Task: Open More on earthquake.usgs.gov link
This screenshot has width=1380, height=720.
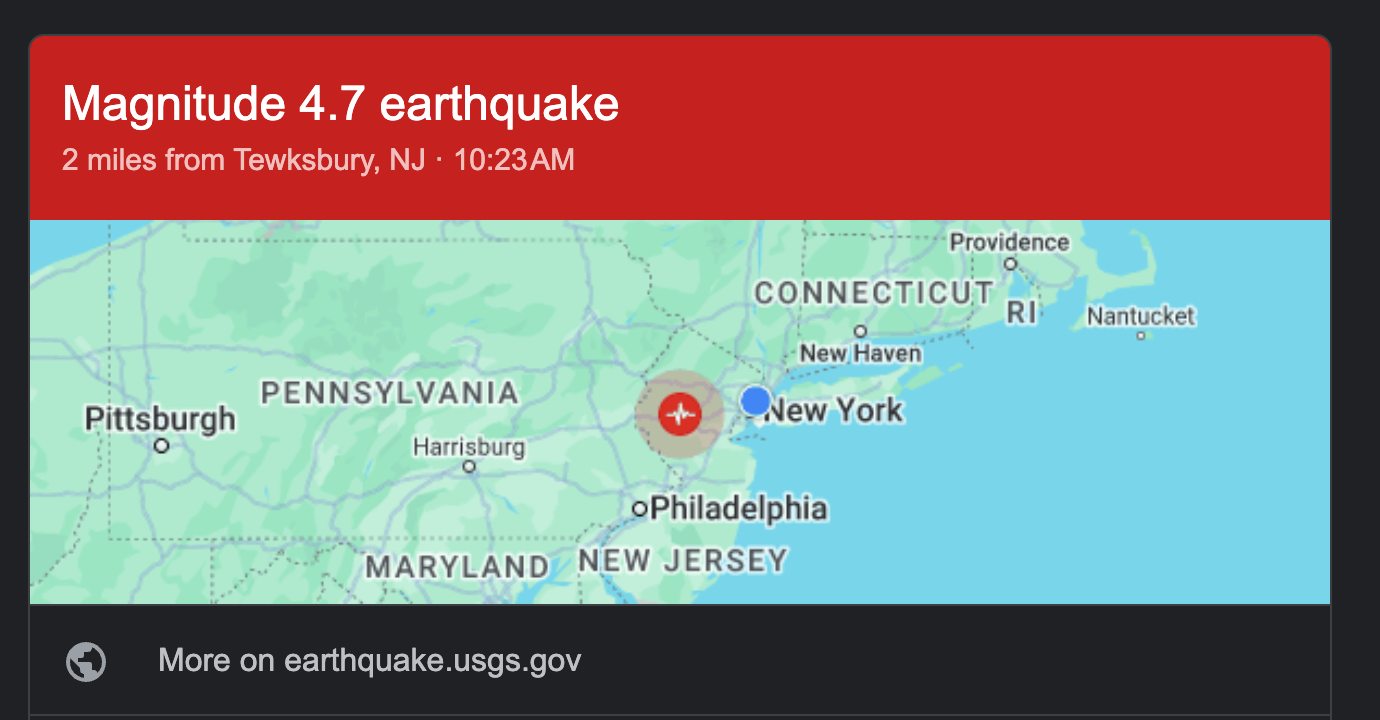Action: click(x=369, y=661)
